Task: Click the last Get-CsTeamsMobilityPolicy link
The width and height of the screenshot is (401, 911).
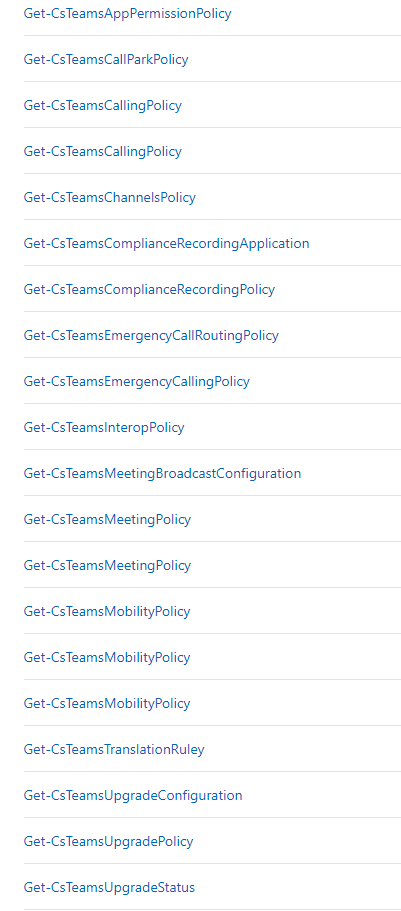Action: point(107,703)
